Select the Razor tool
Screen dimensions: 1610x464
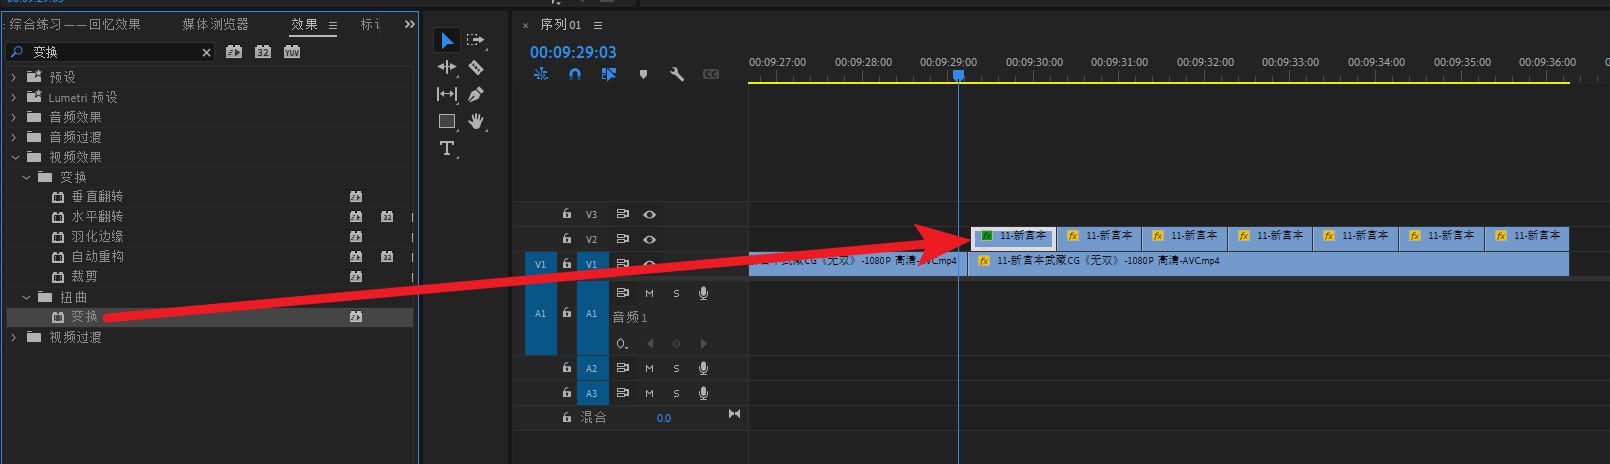point(476,68)
